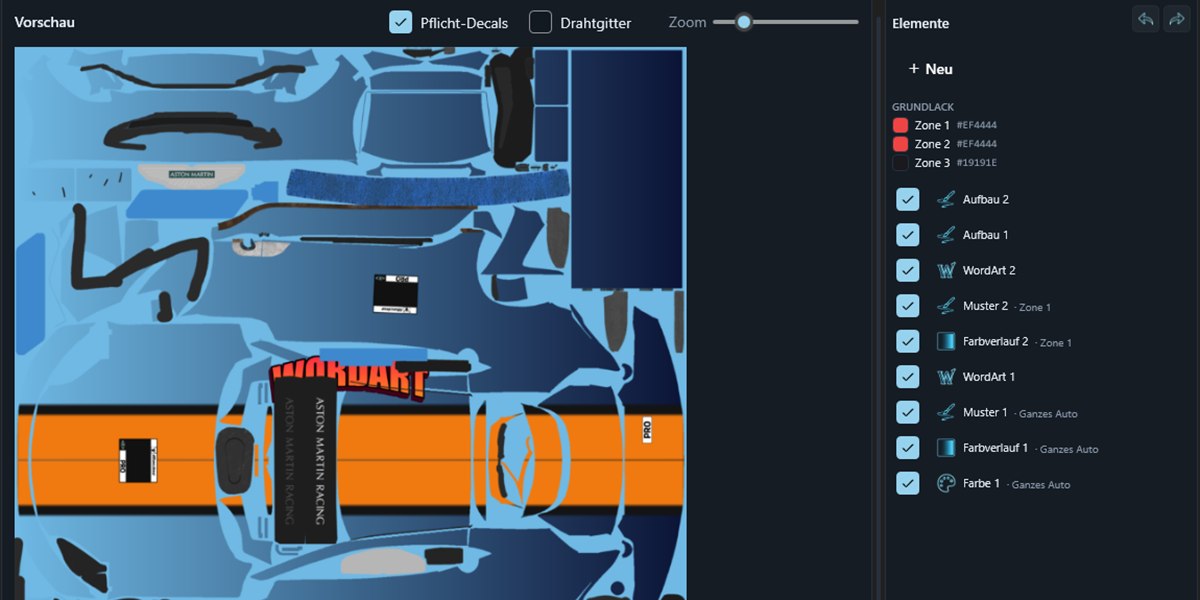This screenshot has width=1200, height=600.
Task: Select the Farbverlauf 1 layer name
Action: [996, 448]
